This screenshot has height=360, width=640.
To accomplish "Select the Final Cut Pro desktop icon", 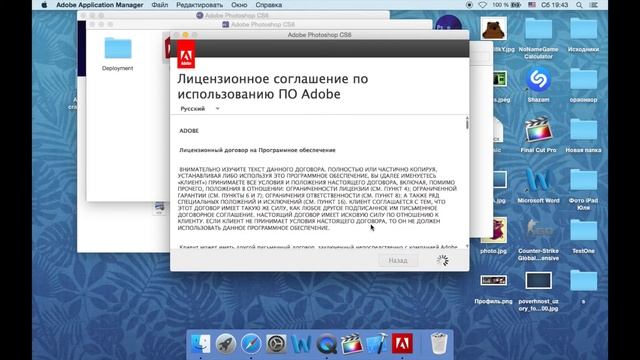I will coord(538,135).
